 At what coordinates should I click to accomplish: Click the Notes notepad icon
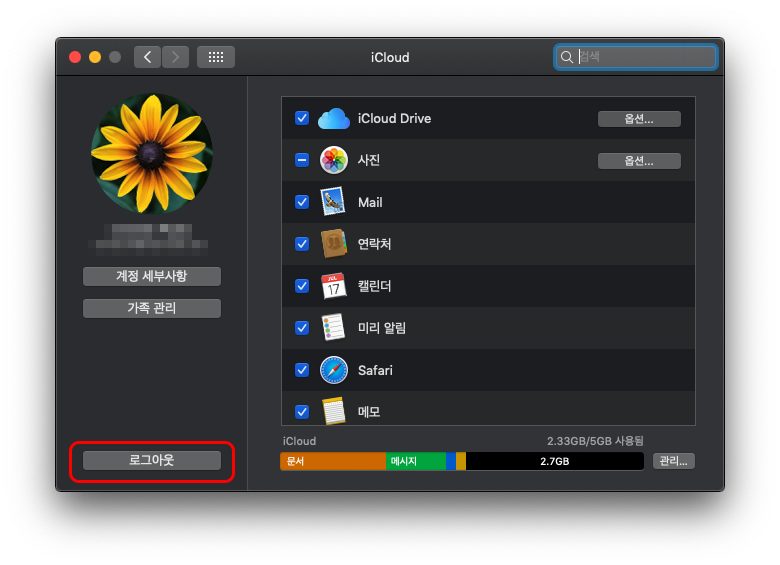[x=333, y=411]
